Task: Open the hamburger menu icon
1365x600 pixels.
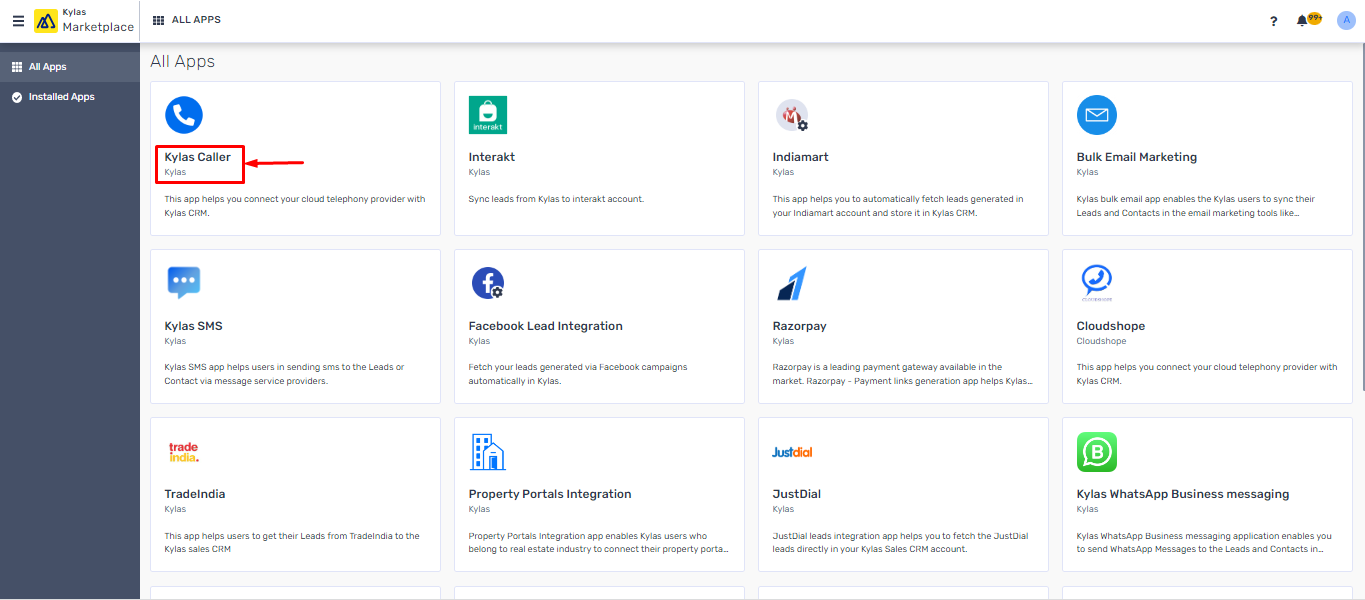Action: [x=18, y=21]
